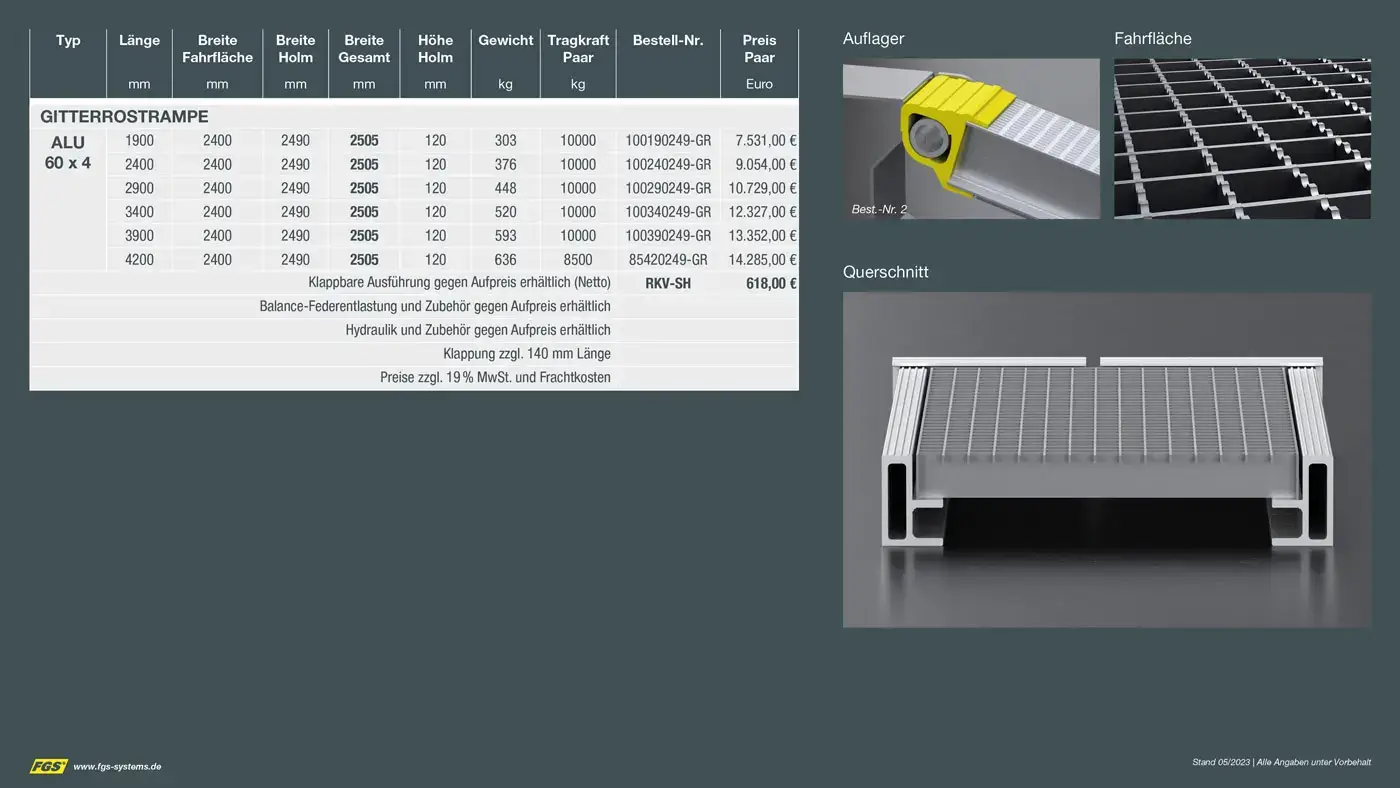Click the Typ column header
This screenshot has height=788, width=1400.
pos(68,41)
